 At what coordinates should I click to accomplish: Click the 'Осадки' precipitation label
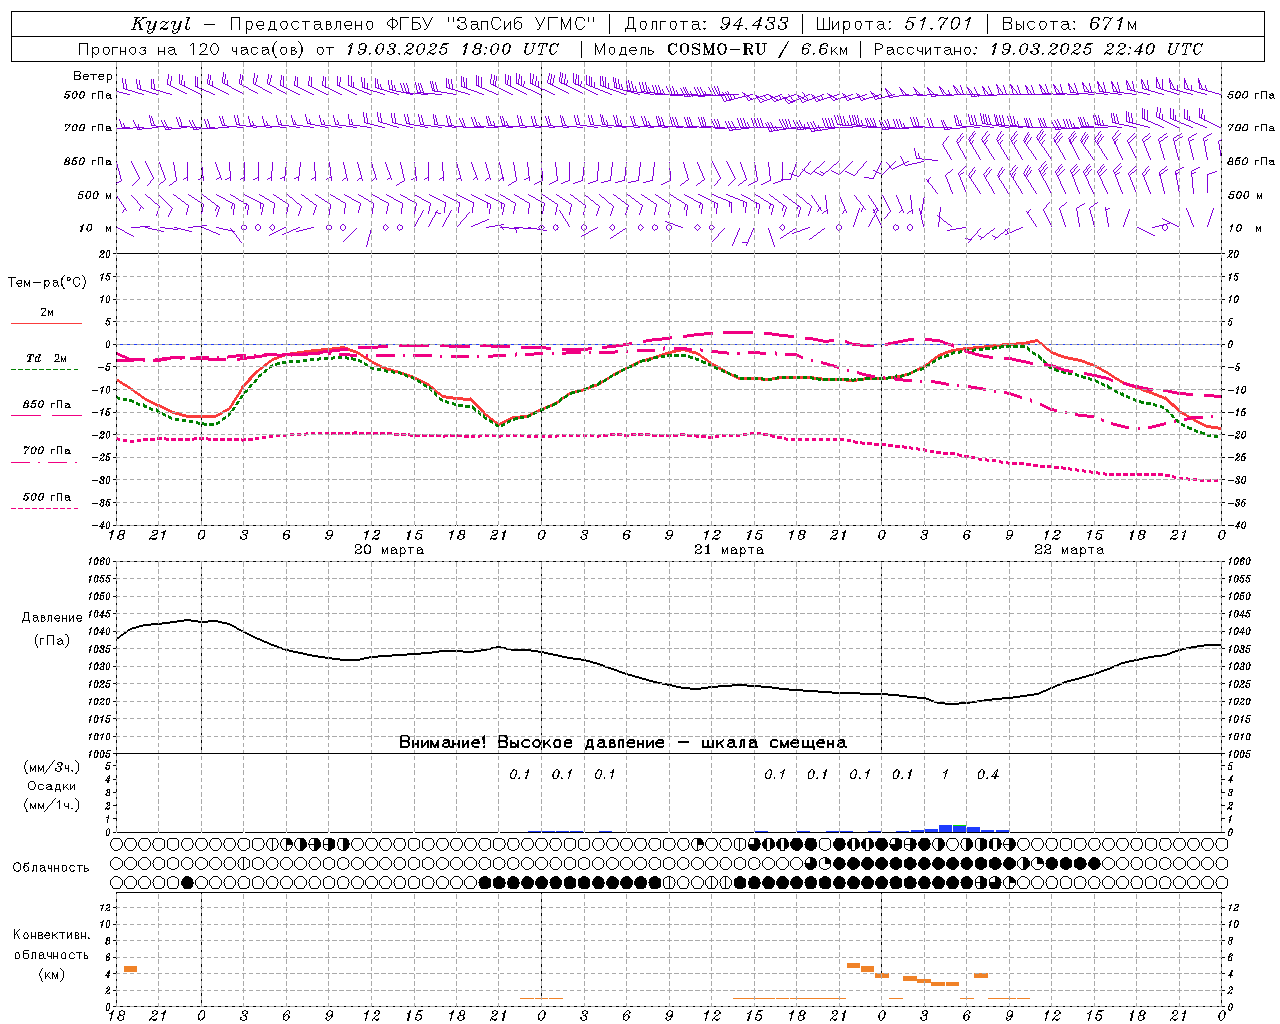tap(52, 786)
